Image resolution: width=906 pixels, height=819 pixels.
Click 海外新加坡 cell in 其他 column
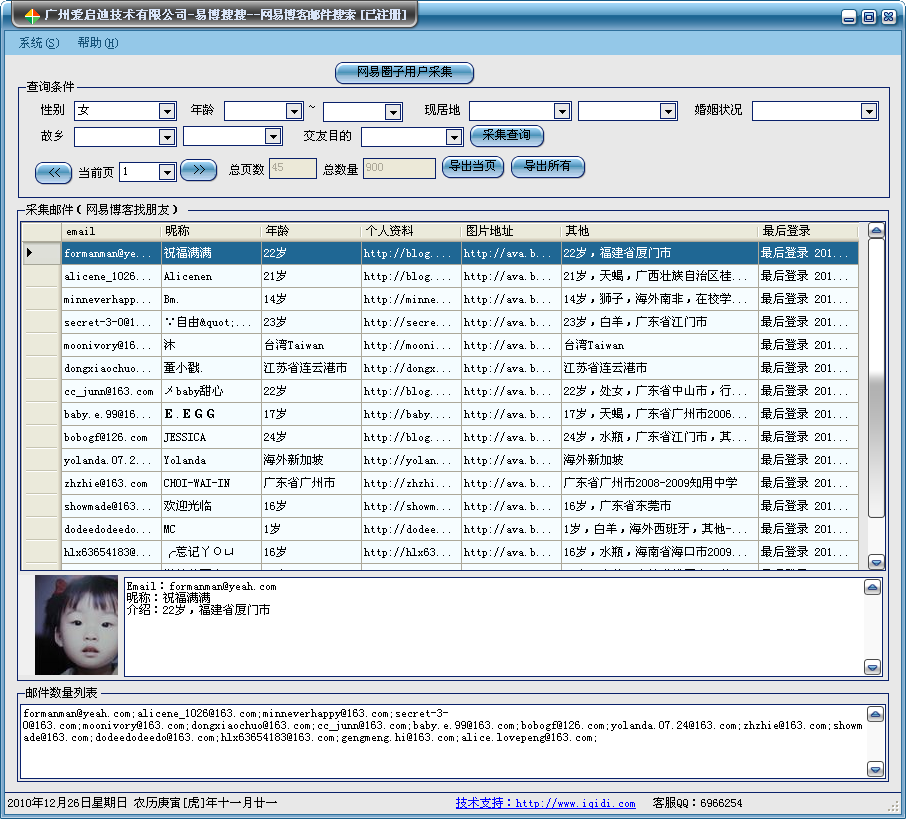tap(659, 460)
